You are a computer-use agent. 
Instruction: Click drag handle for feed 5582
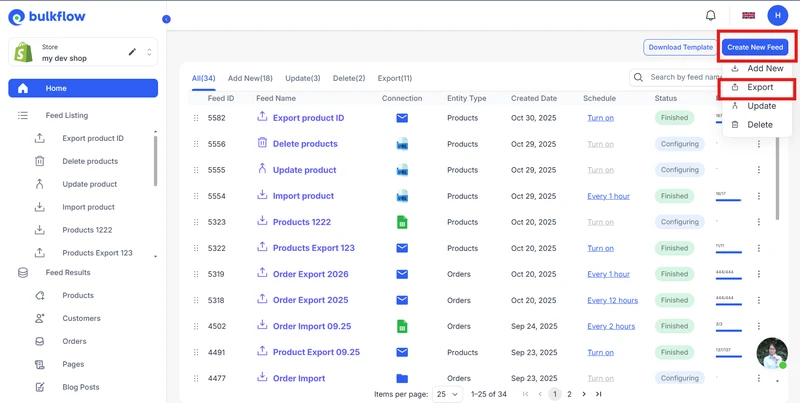[196, 118]
